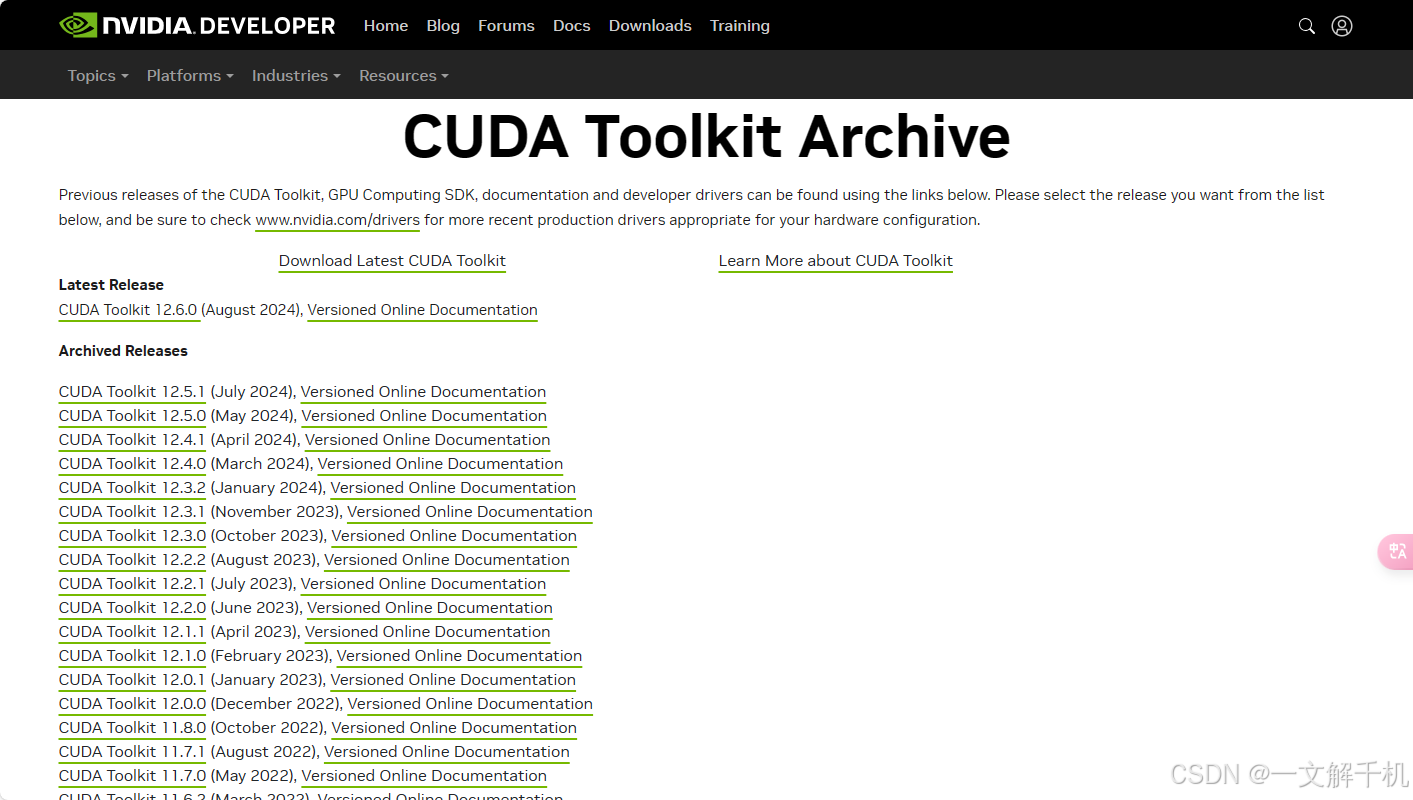Open the Downloads page
The width and height of the screenshot is (1413, 800).
650,25
